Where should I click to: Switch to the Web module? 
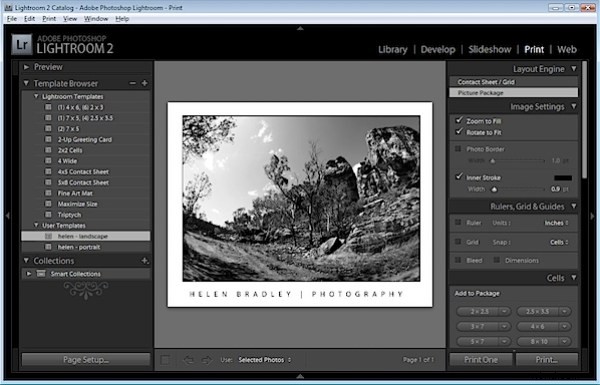click(x=567, y=49)
